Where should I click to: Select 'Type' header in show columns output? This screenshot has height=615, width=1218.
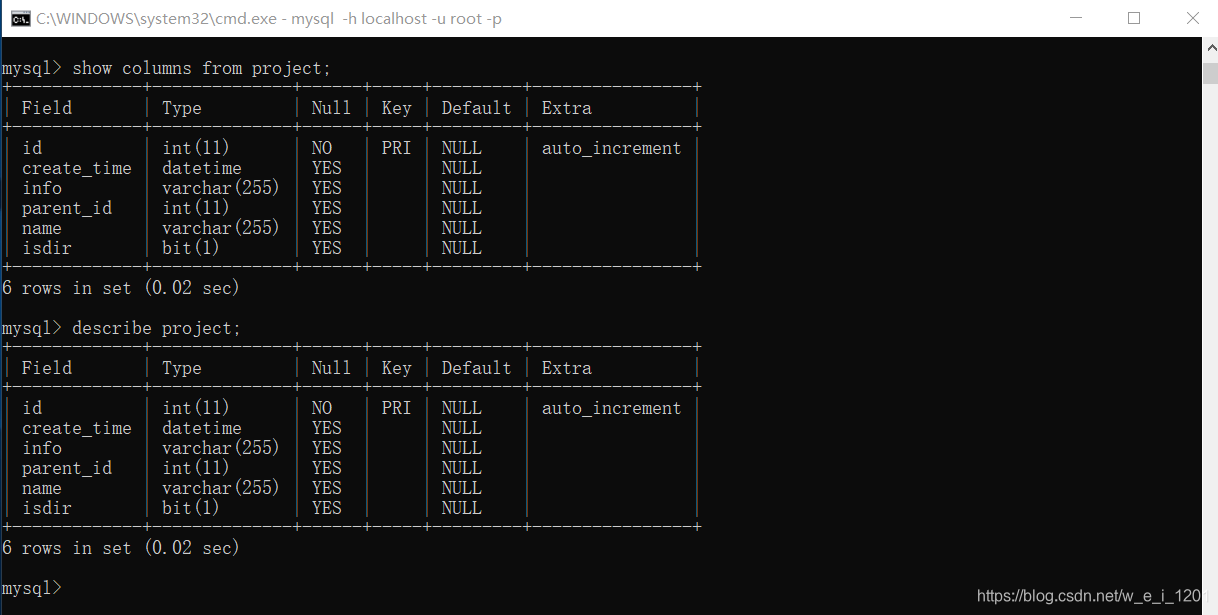(x=182, y=108)
